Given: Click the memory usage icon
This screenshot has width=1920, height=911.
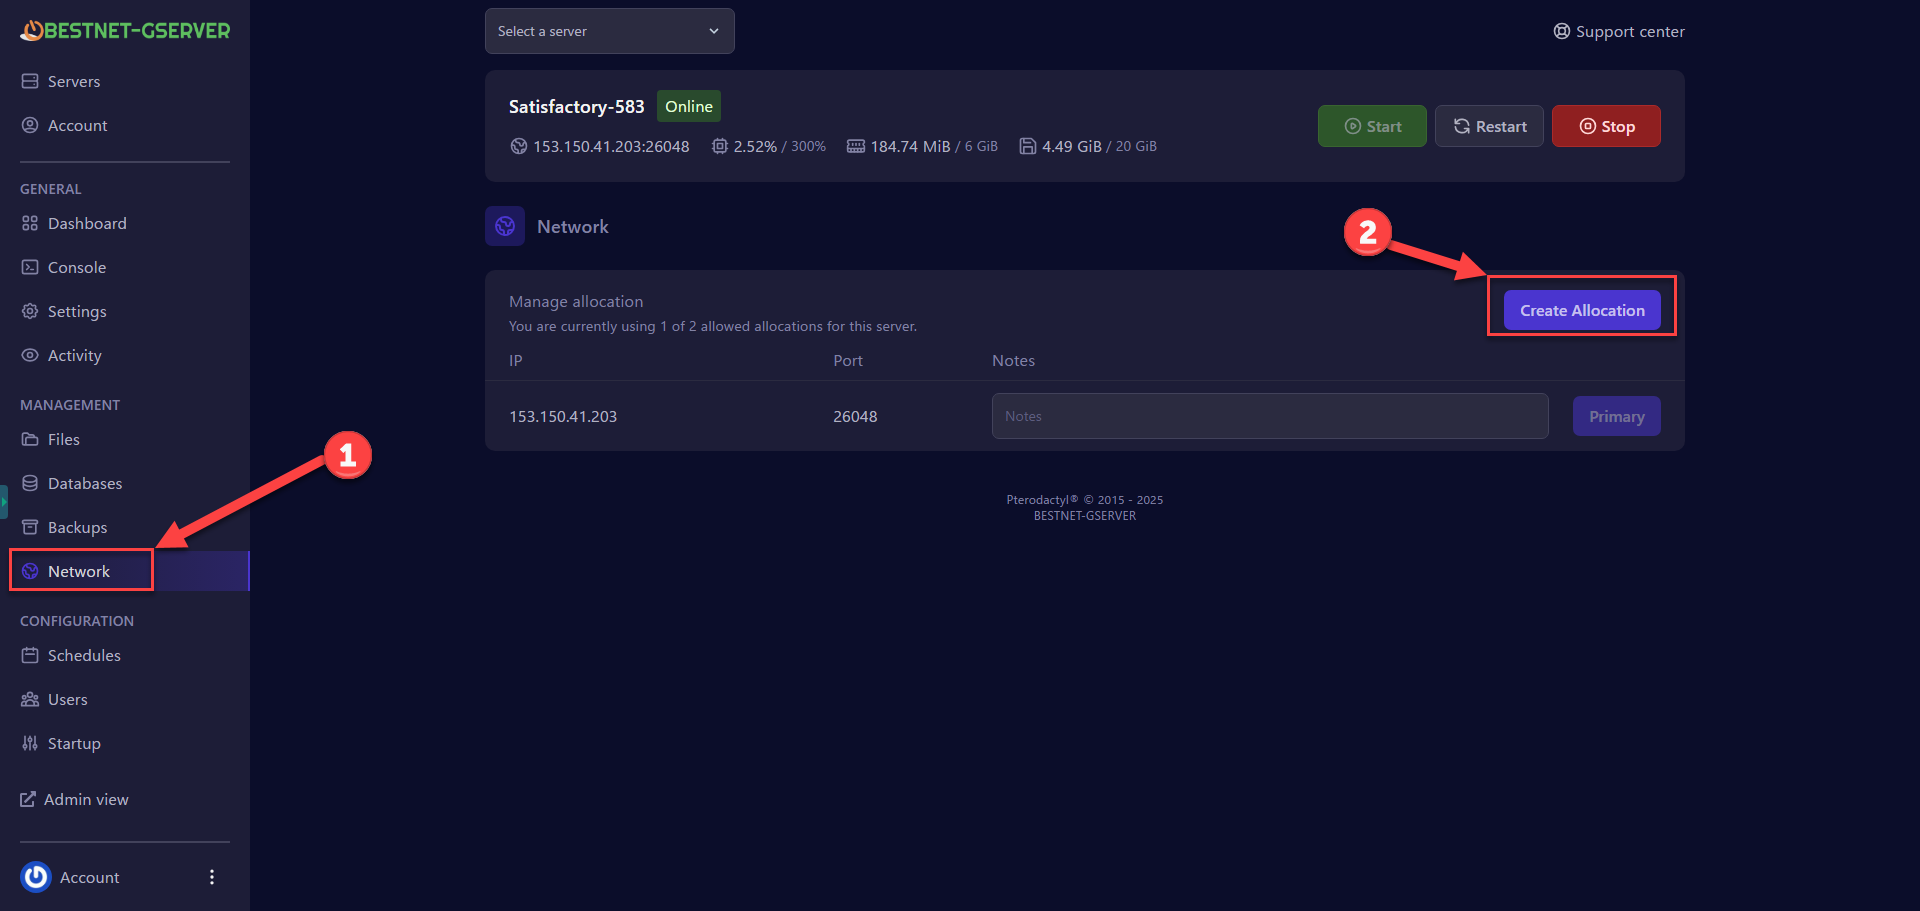Looking at the screenshot, I should point(856,146).
